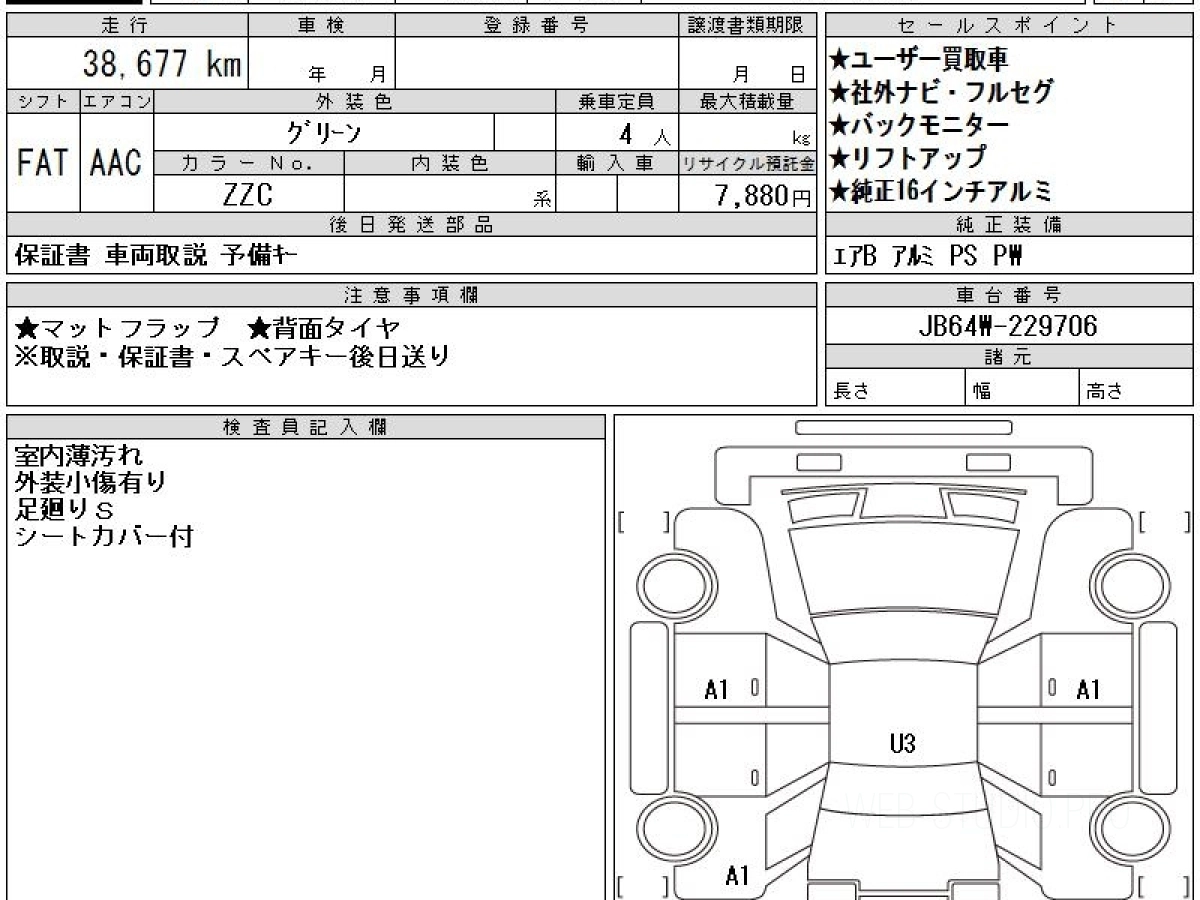Click the U3 dent mark on the roof
This screenshot has width=1200, height=900.
tap(902, 743)
